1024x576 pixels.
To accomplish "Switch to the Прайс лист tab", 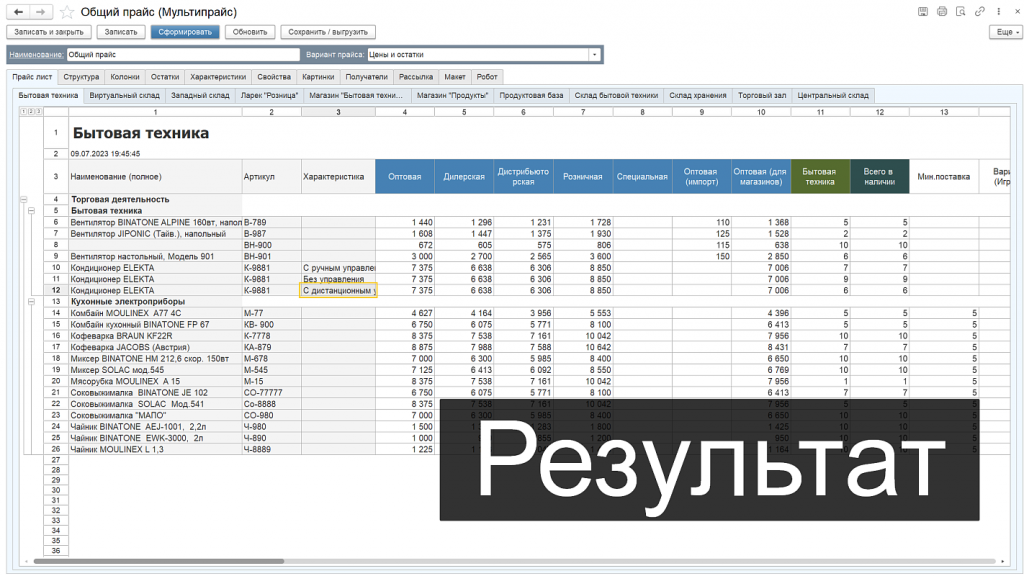I will click(32, 77).
